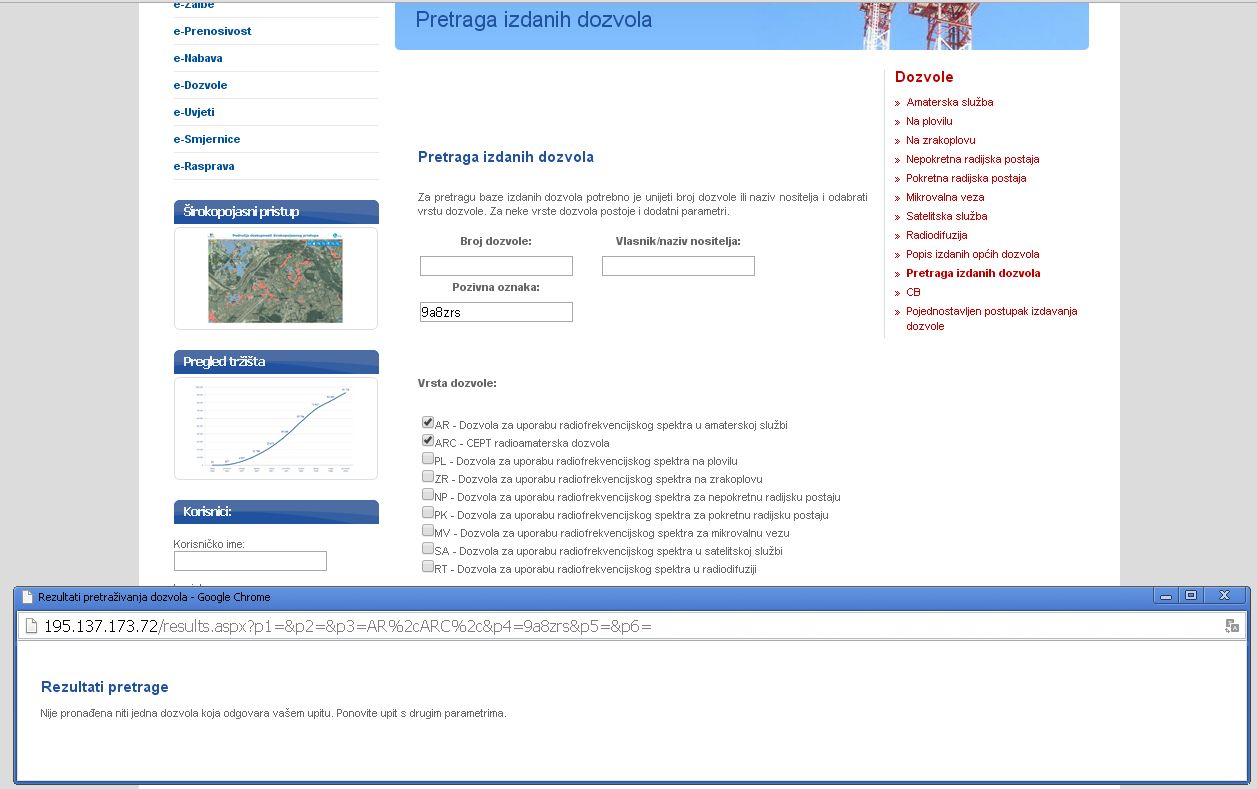Focus the Vlasnik/naziv nositelja text field
Image resolution: width=1257 pixels, height=789 pixels.
click(678, 266)
